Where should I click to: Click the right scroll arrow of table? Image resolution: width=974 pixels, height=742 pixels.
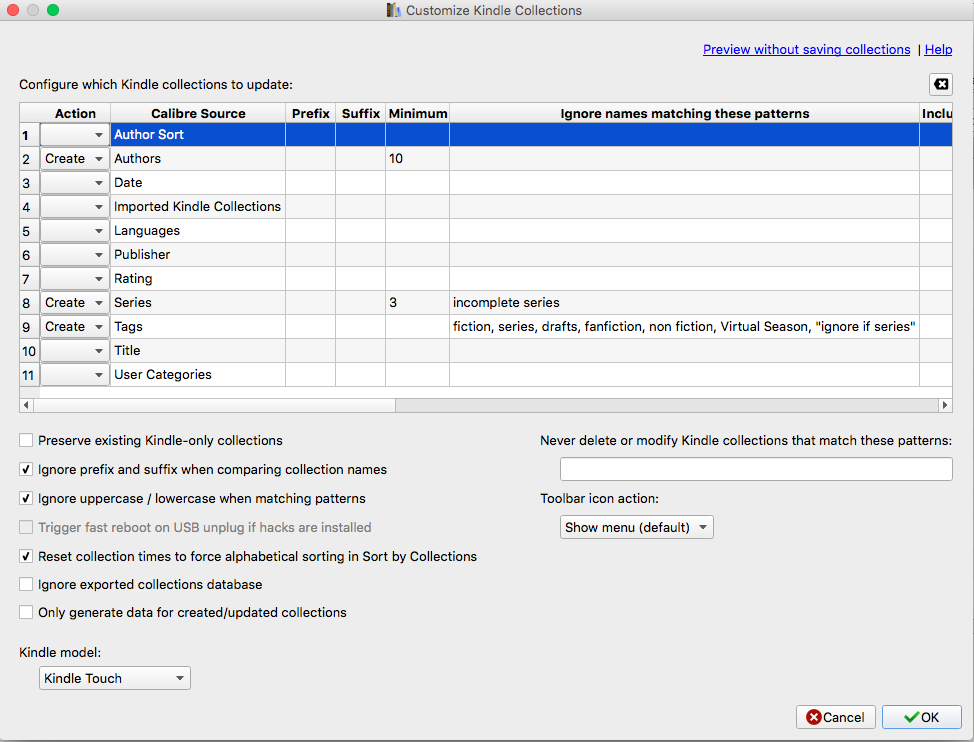pyautogui.click(x=945, y=405)
